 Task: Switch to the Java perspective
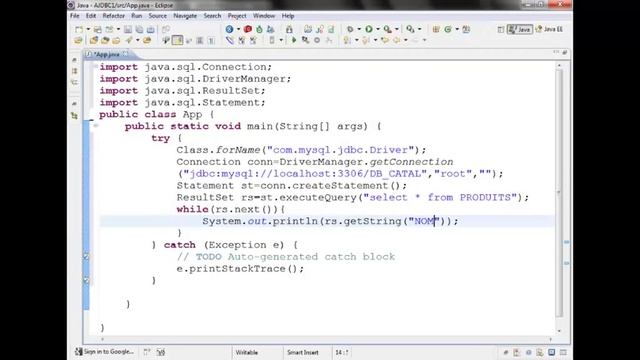520,29
